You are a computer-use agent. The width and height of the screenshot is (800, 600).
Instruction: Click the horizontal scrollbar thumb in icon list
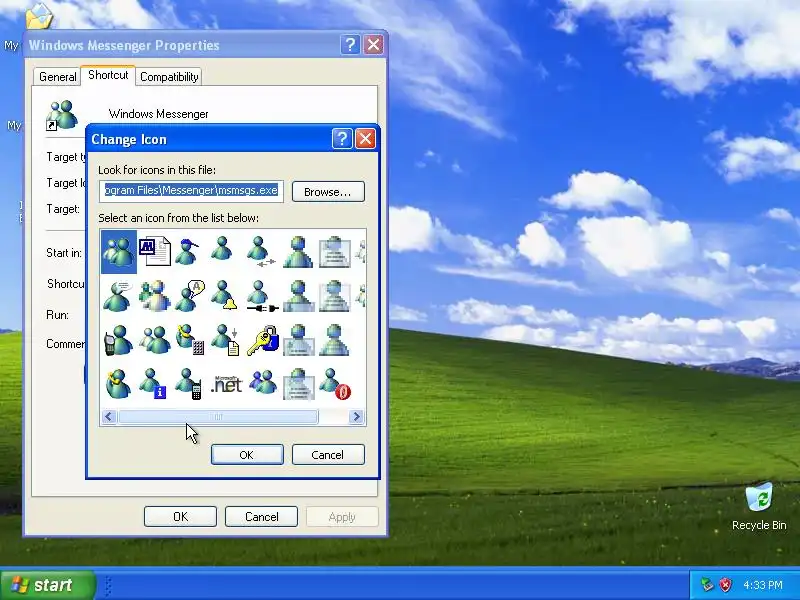tap(218, 417)
